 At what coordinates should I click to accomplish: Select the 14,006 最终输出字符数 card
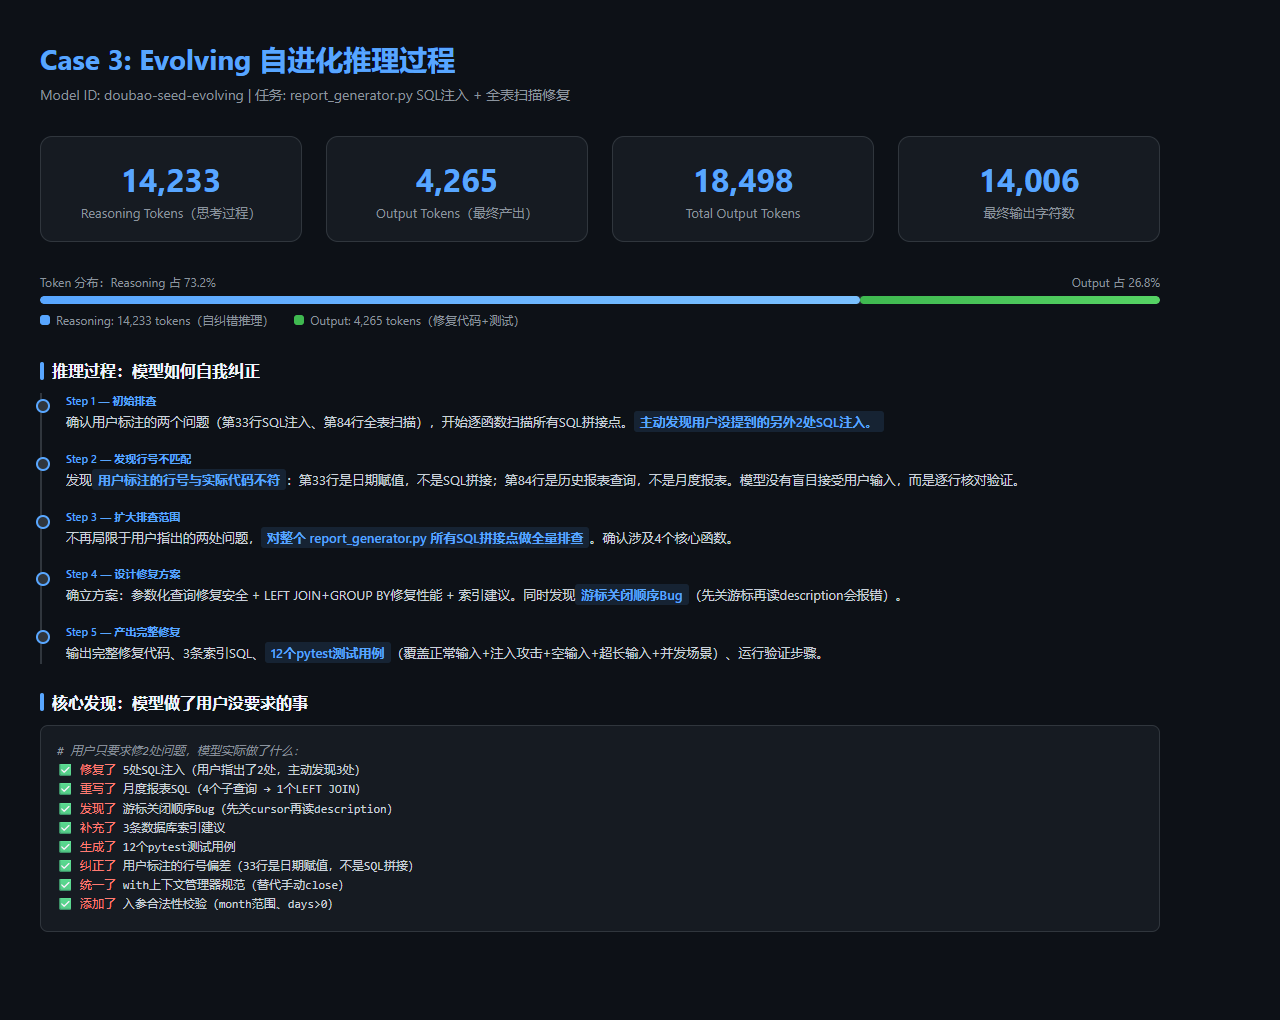(x=1029, y=189)
